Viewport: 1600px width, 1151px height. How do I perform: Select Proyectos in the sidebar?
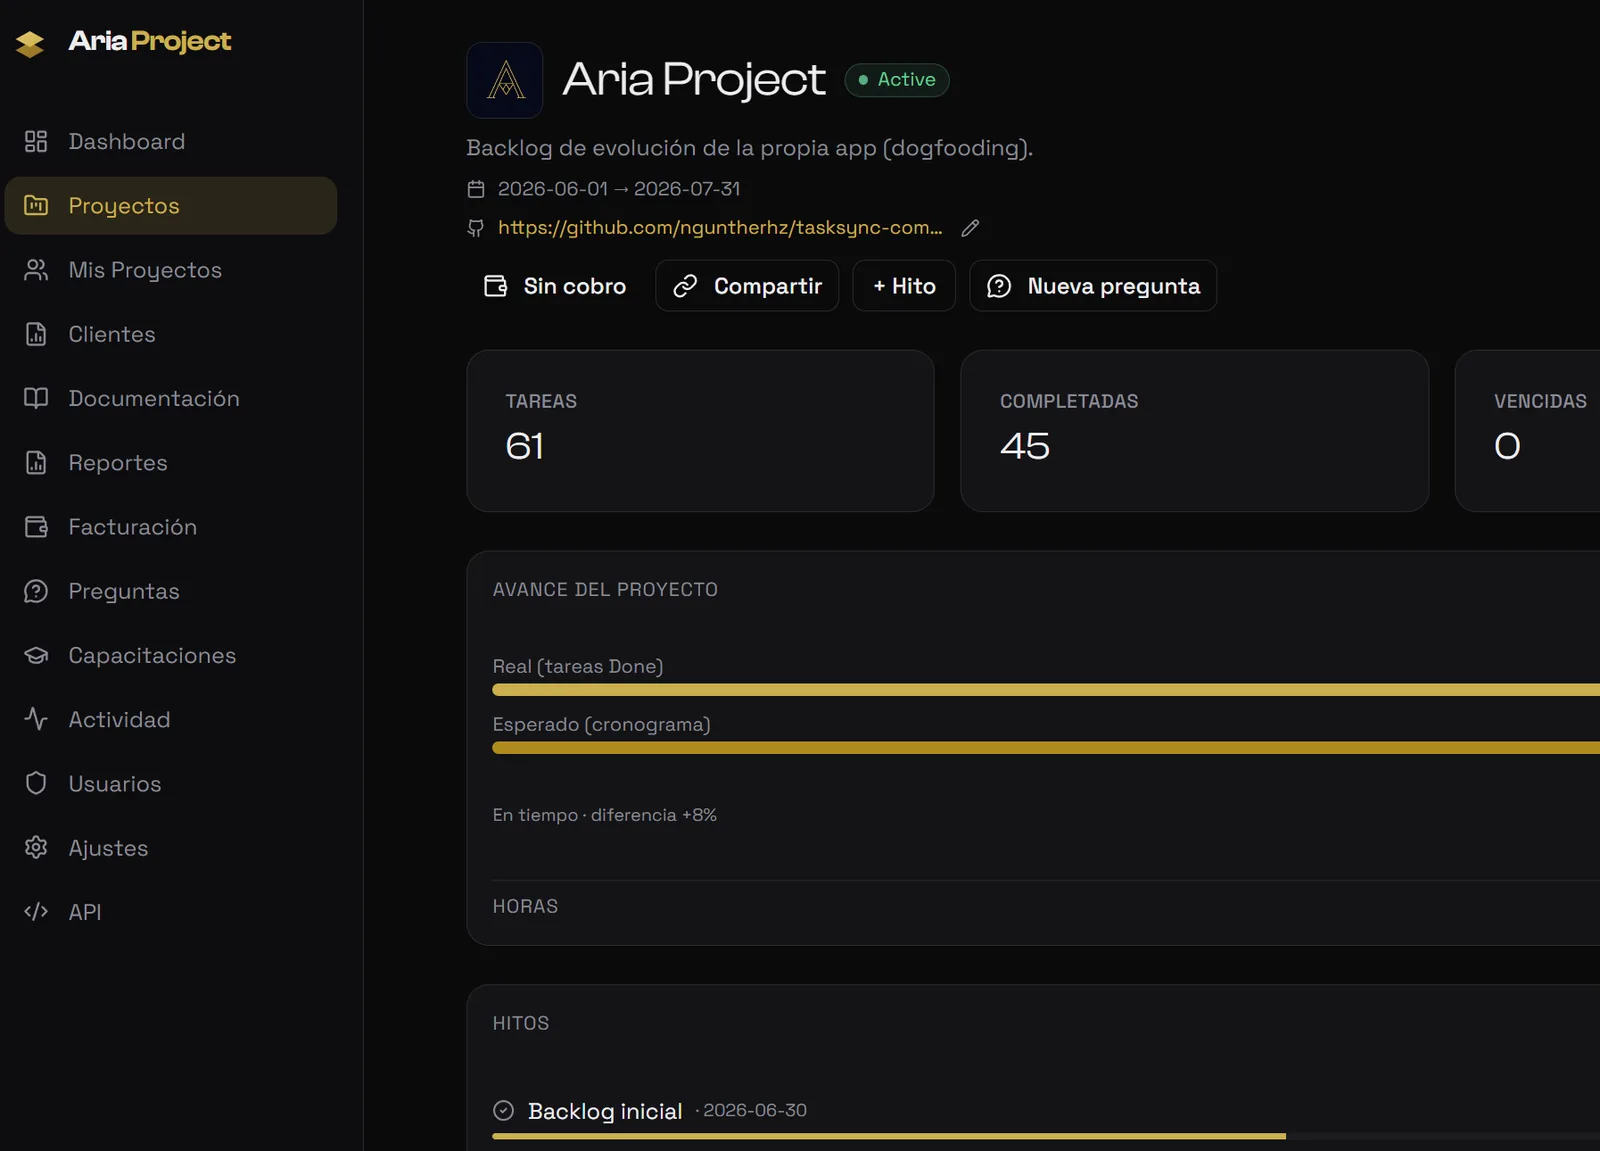(171, 205)
